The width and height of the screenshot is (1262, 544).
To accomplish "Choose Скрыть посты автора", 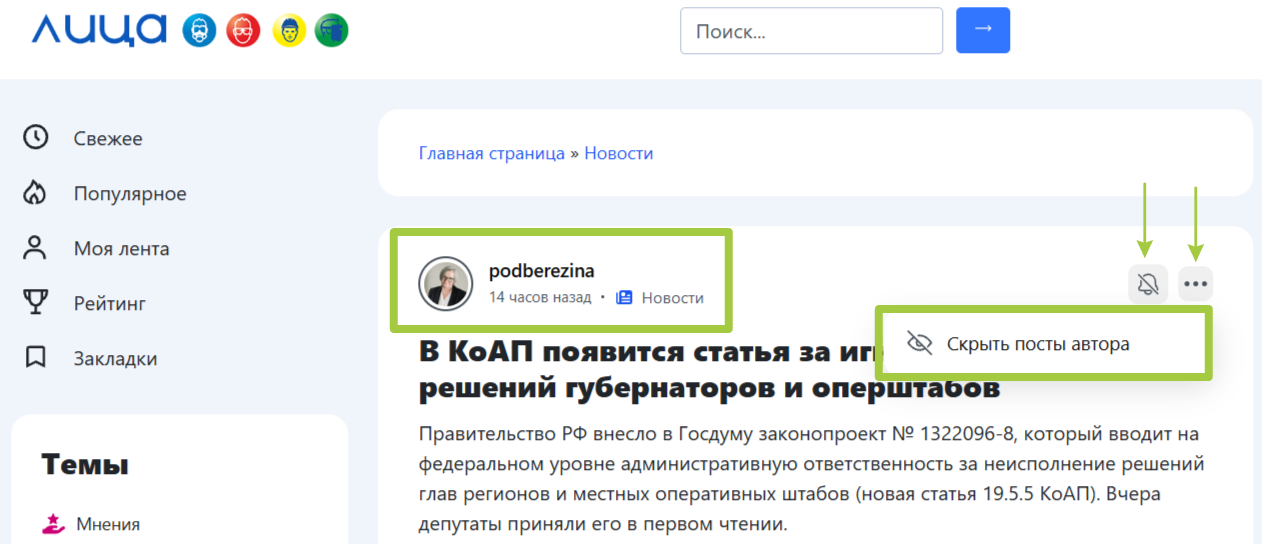I will (1043, 344).
